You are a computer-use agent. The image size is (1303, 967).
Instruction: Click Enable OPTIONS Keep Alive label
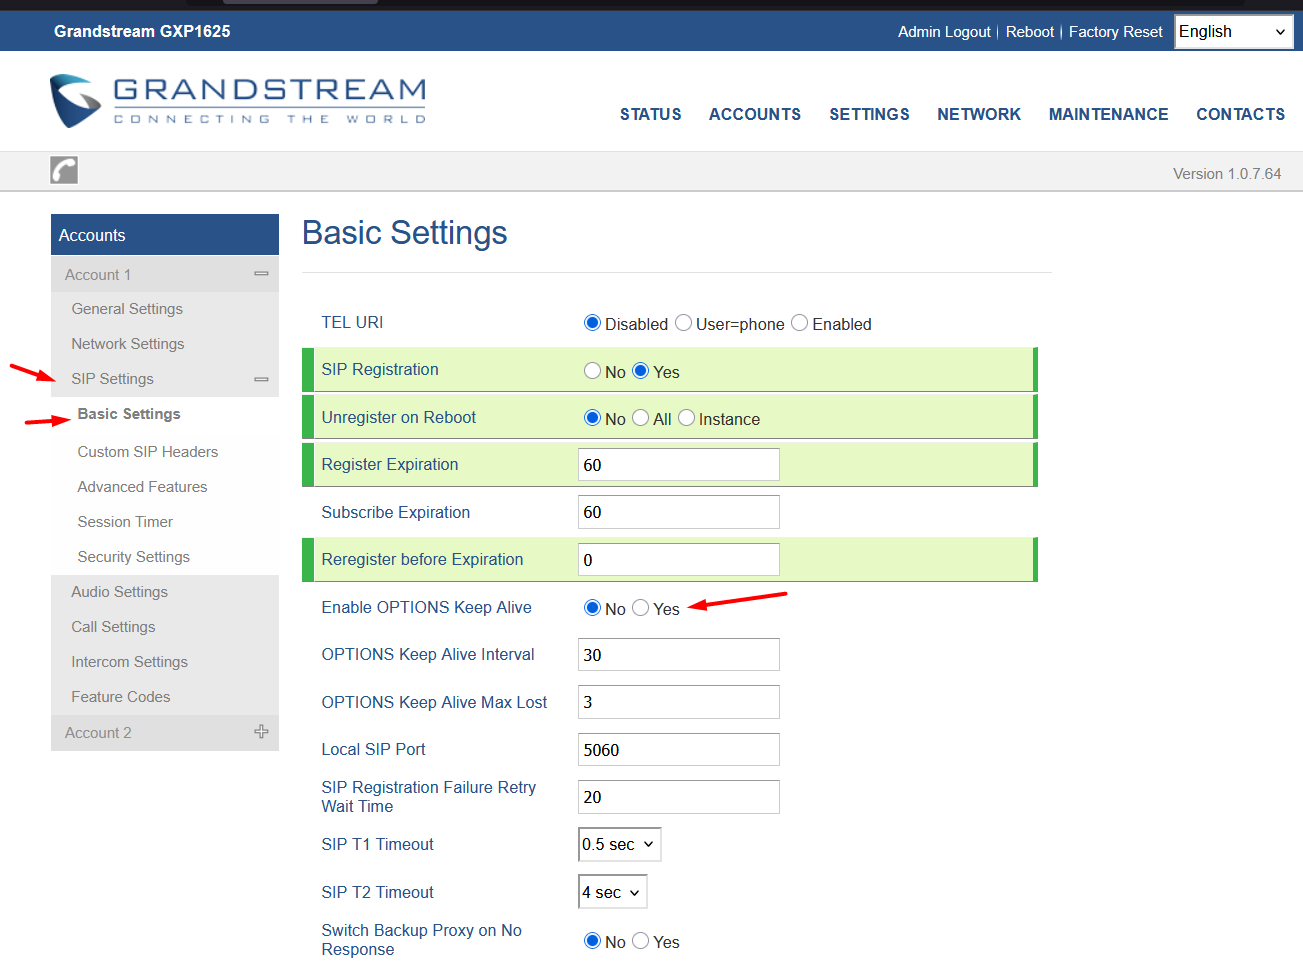tap(426, 607)
